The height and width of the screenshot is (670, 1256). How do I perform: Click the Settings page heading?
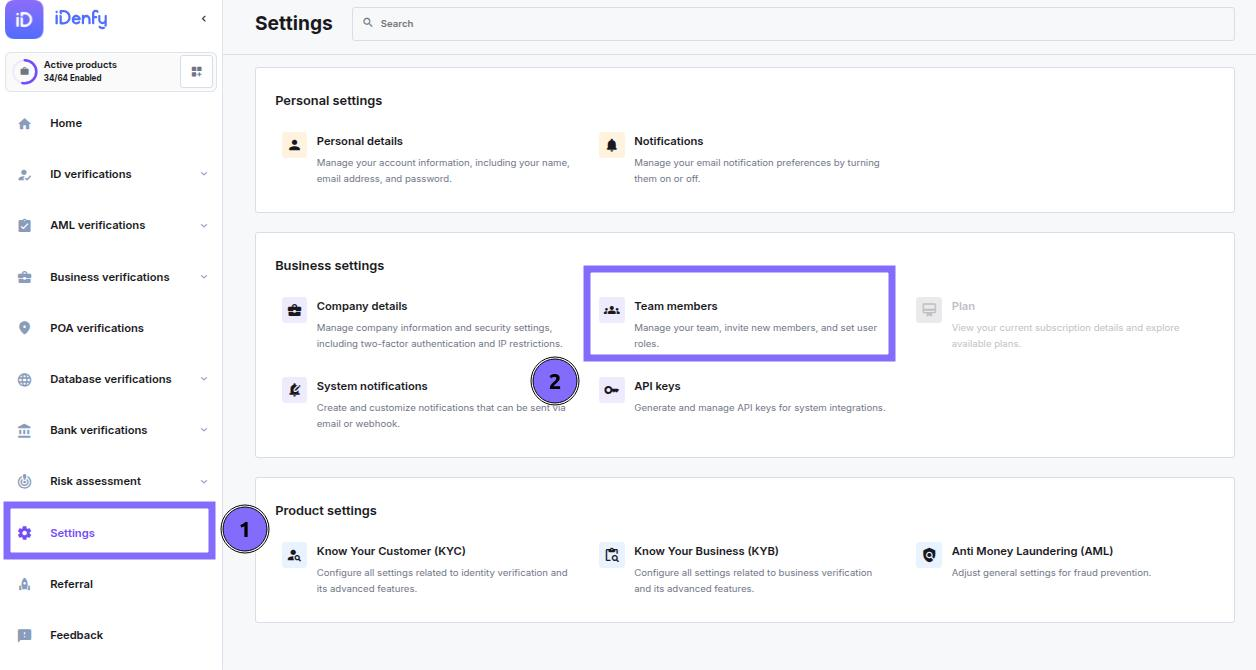[x=294, y=23]
